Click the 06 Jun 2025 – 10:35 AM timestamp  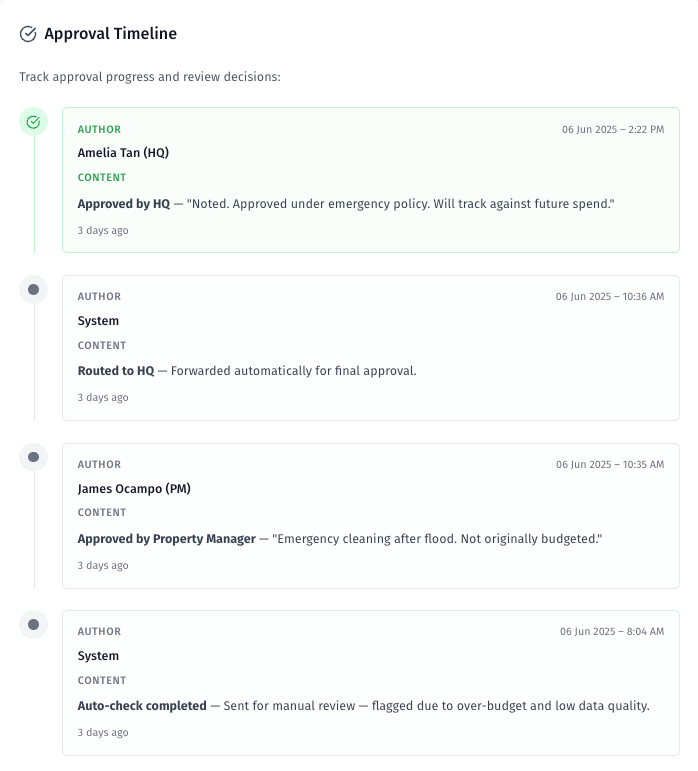pos(609,465)
